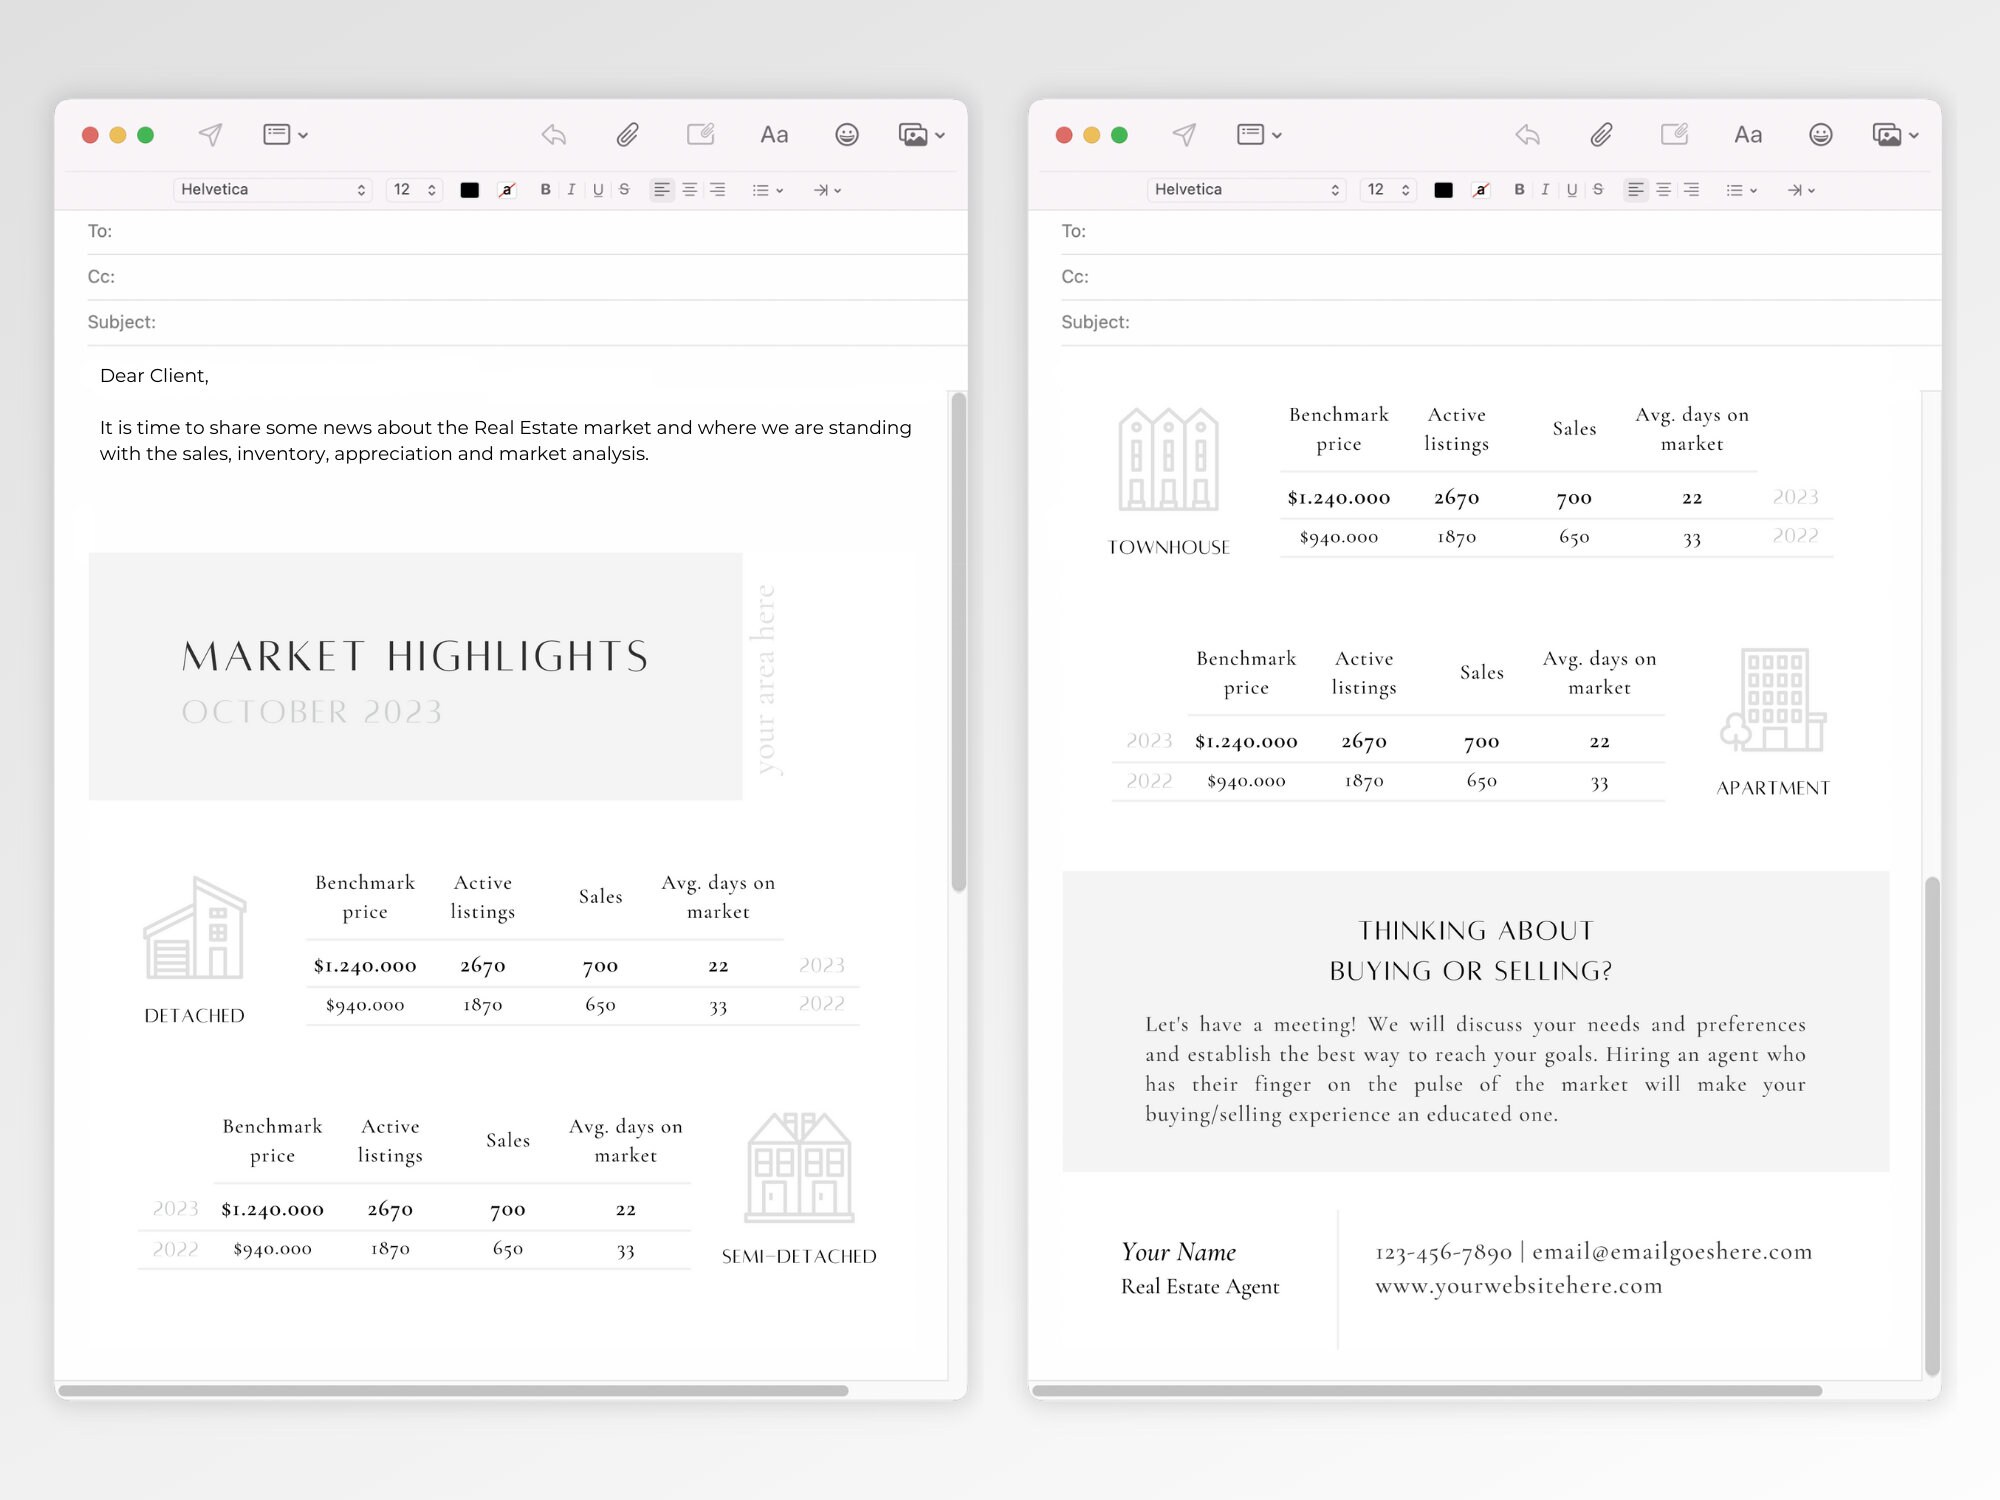The width and height of the screenshot is (2000, 1500).
Task: Open the text color swatch
Action: [469, 189]
